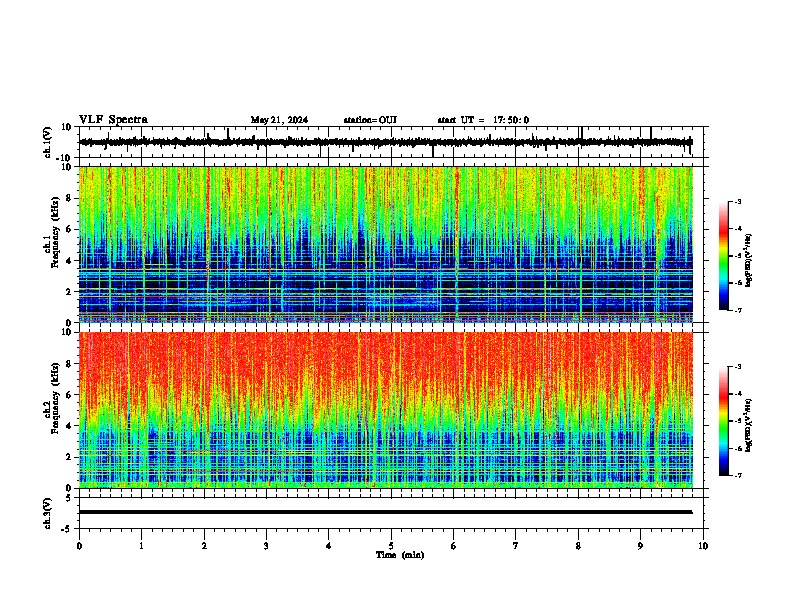Click the "station=OUI" header label

370,120
